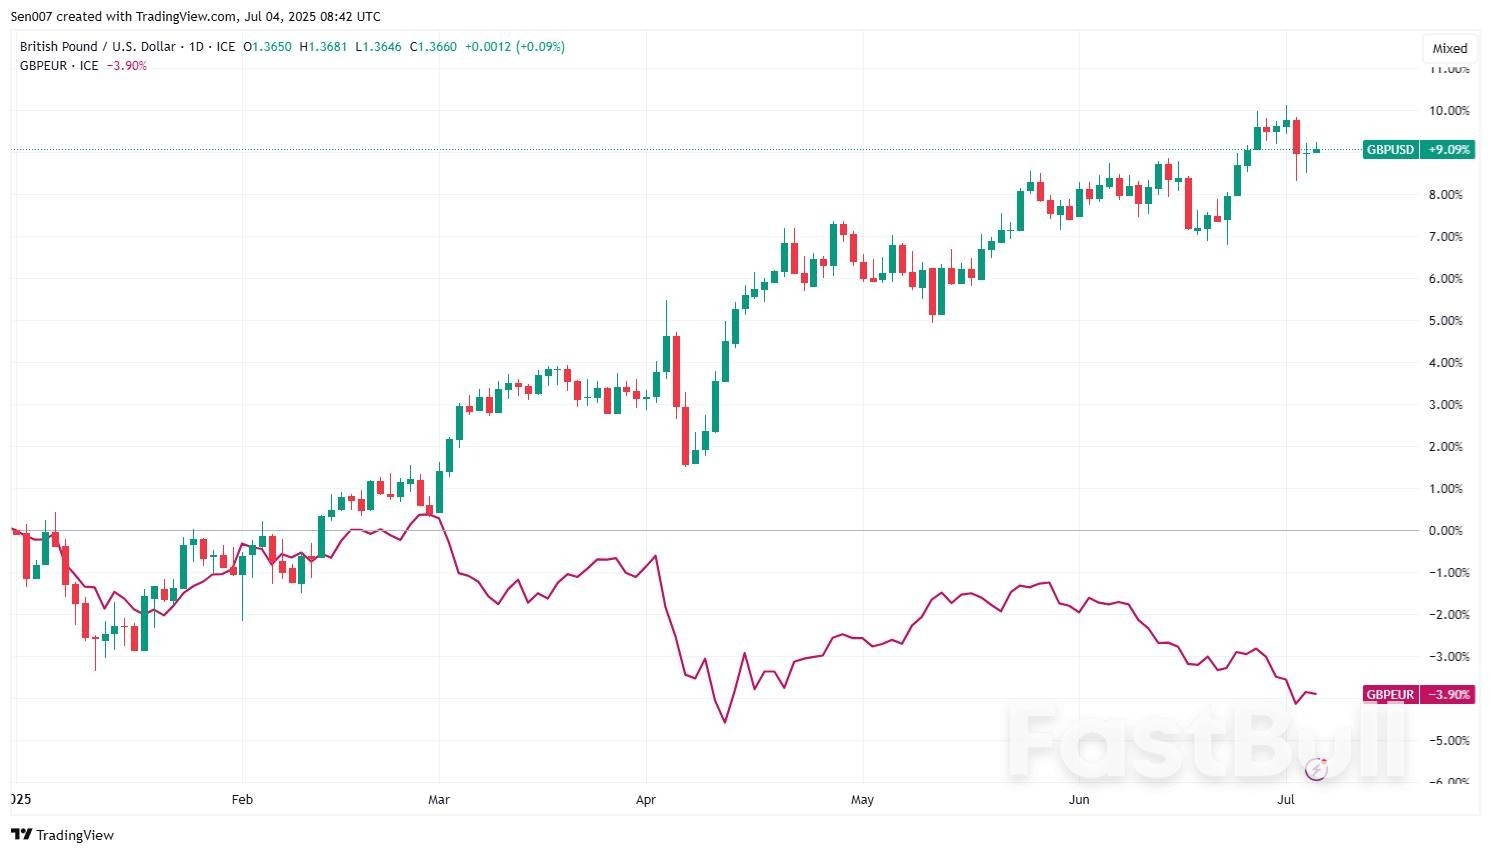1491x854 pixels.
Task: Select the green GBPUSD +9.09% price label
Action: point(1417,150)
